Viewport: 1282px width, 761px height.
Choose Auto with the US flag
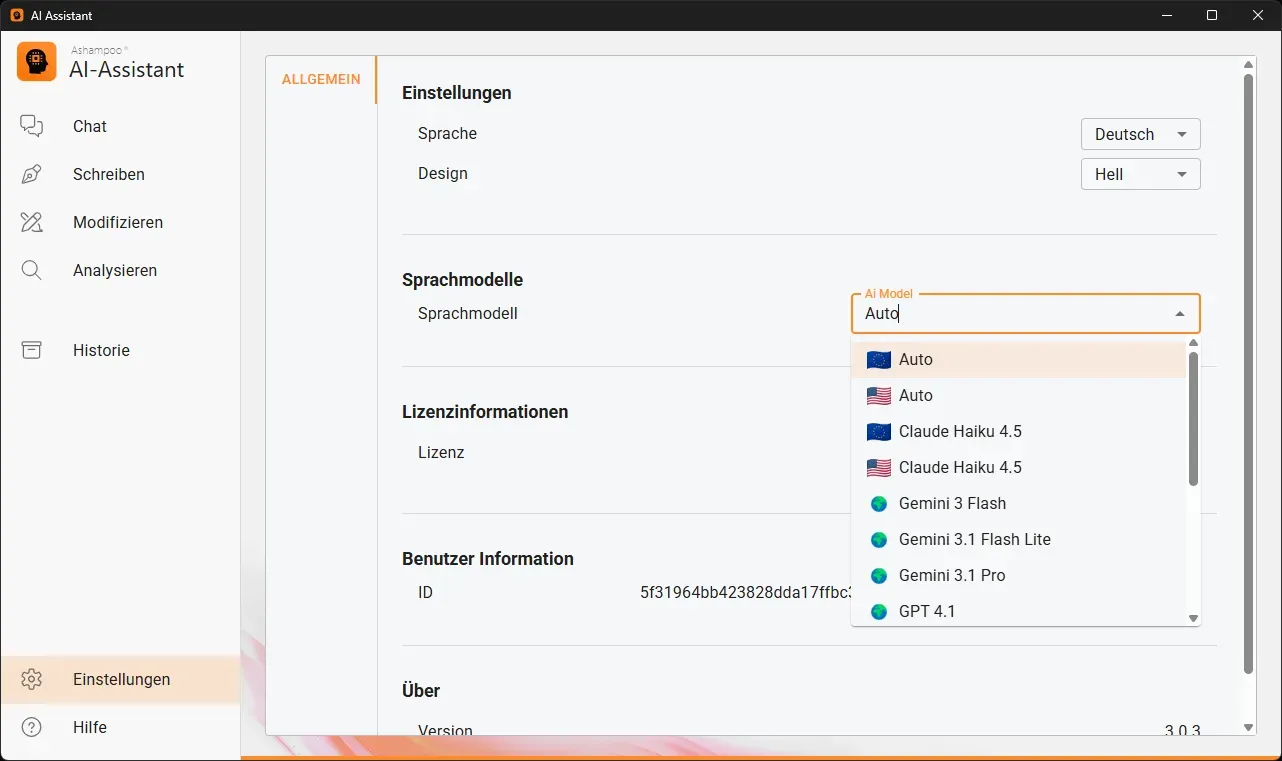coord(1018,396)
